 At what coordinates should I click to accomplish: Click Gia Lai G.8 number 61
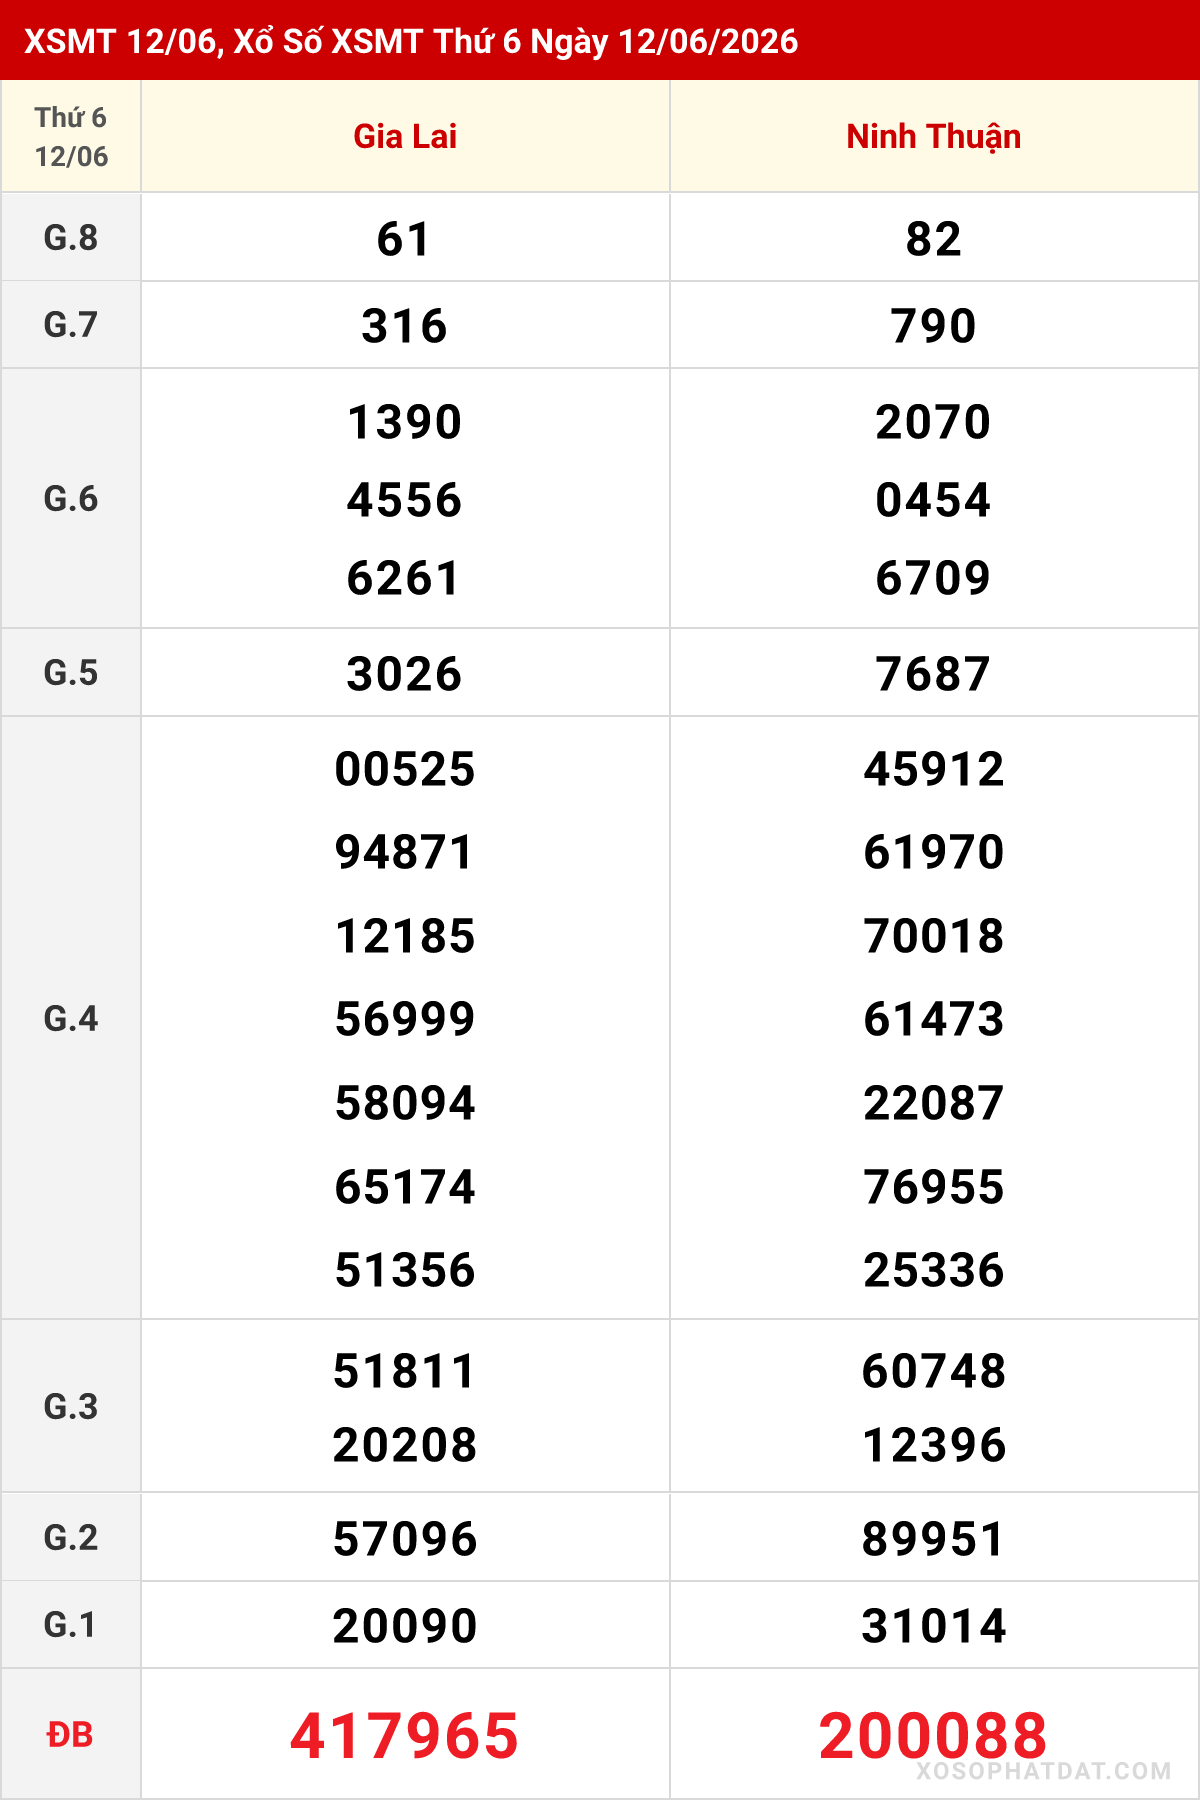[x=405, y=239]
